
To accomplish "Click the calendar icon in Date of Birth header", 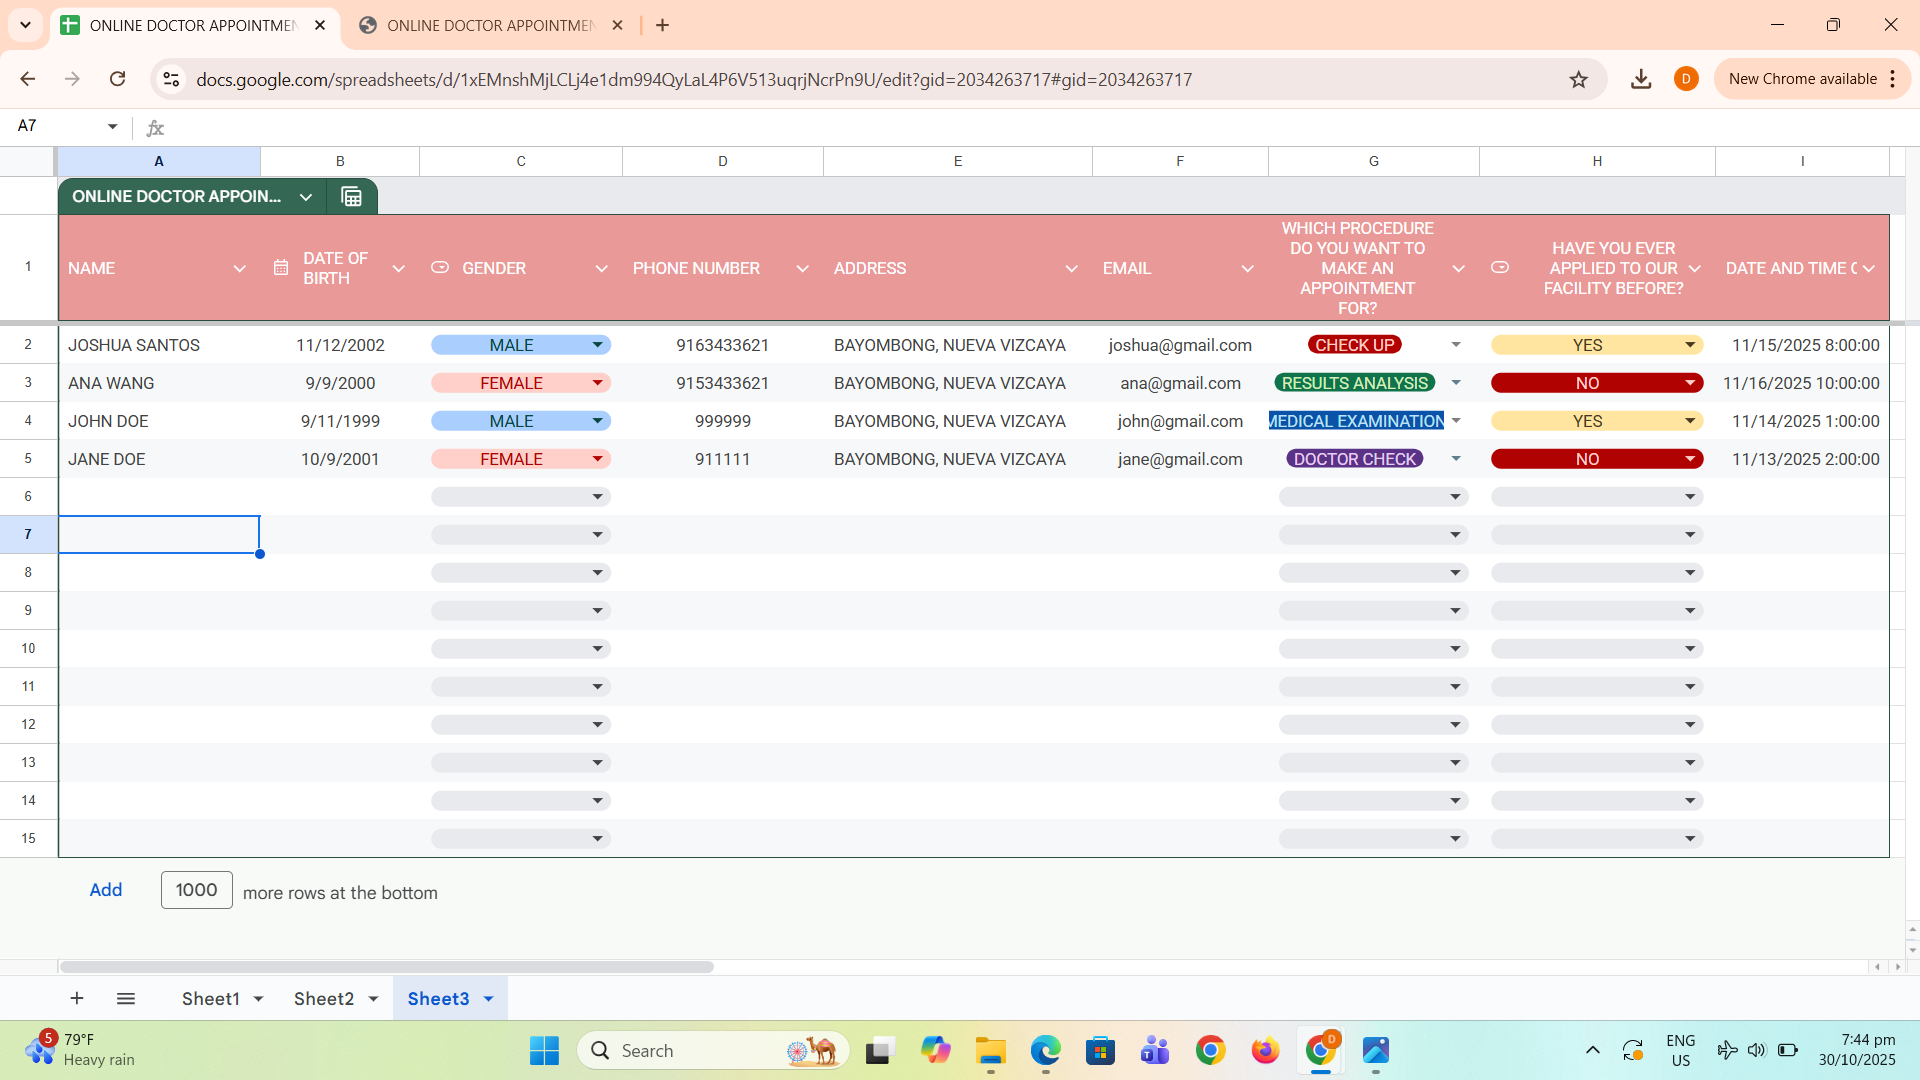I will [x=281, y=268].
